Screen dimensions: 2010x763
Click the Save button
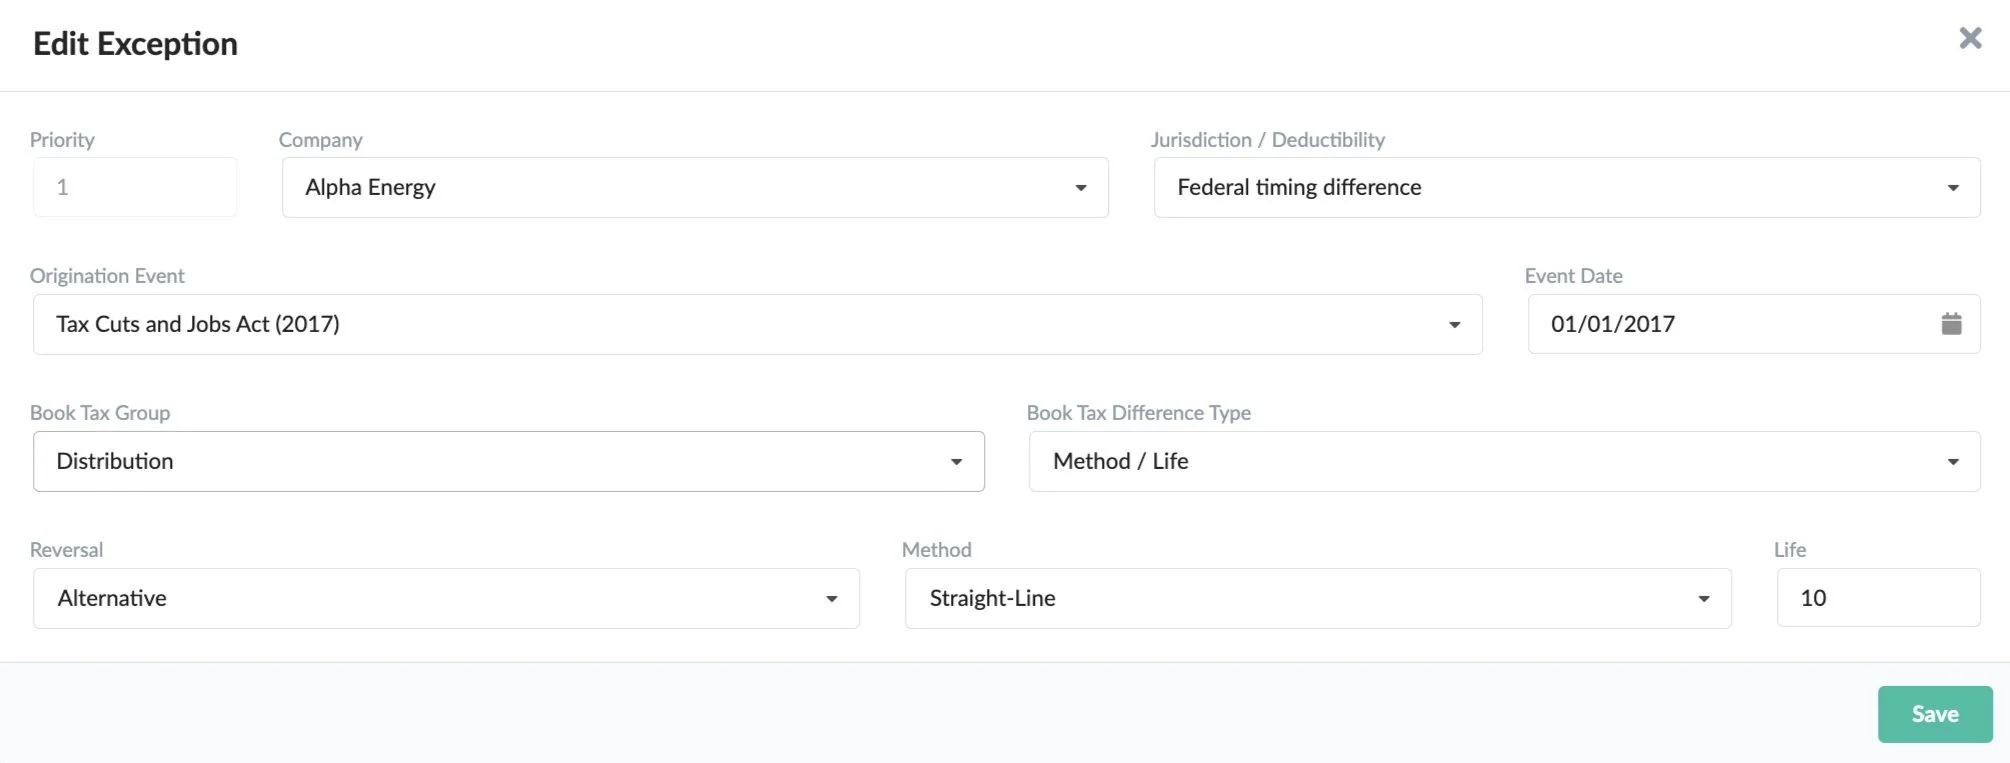point(1934,714)
